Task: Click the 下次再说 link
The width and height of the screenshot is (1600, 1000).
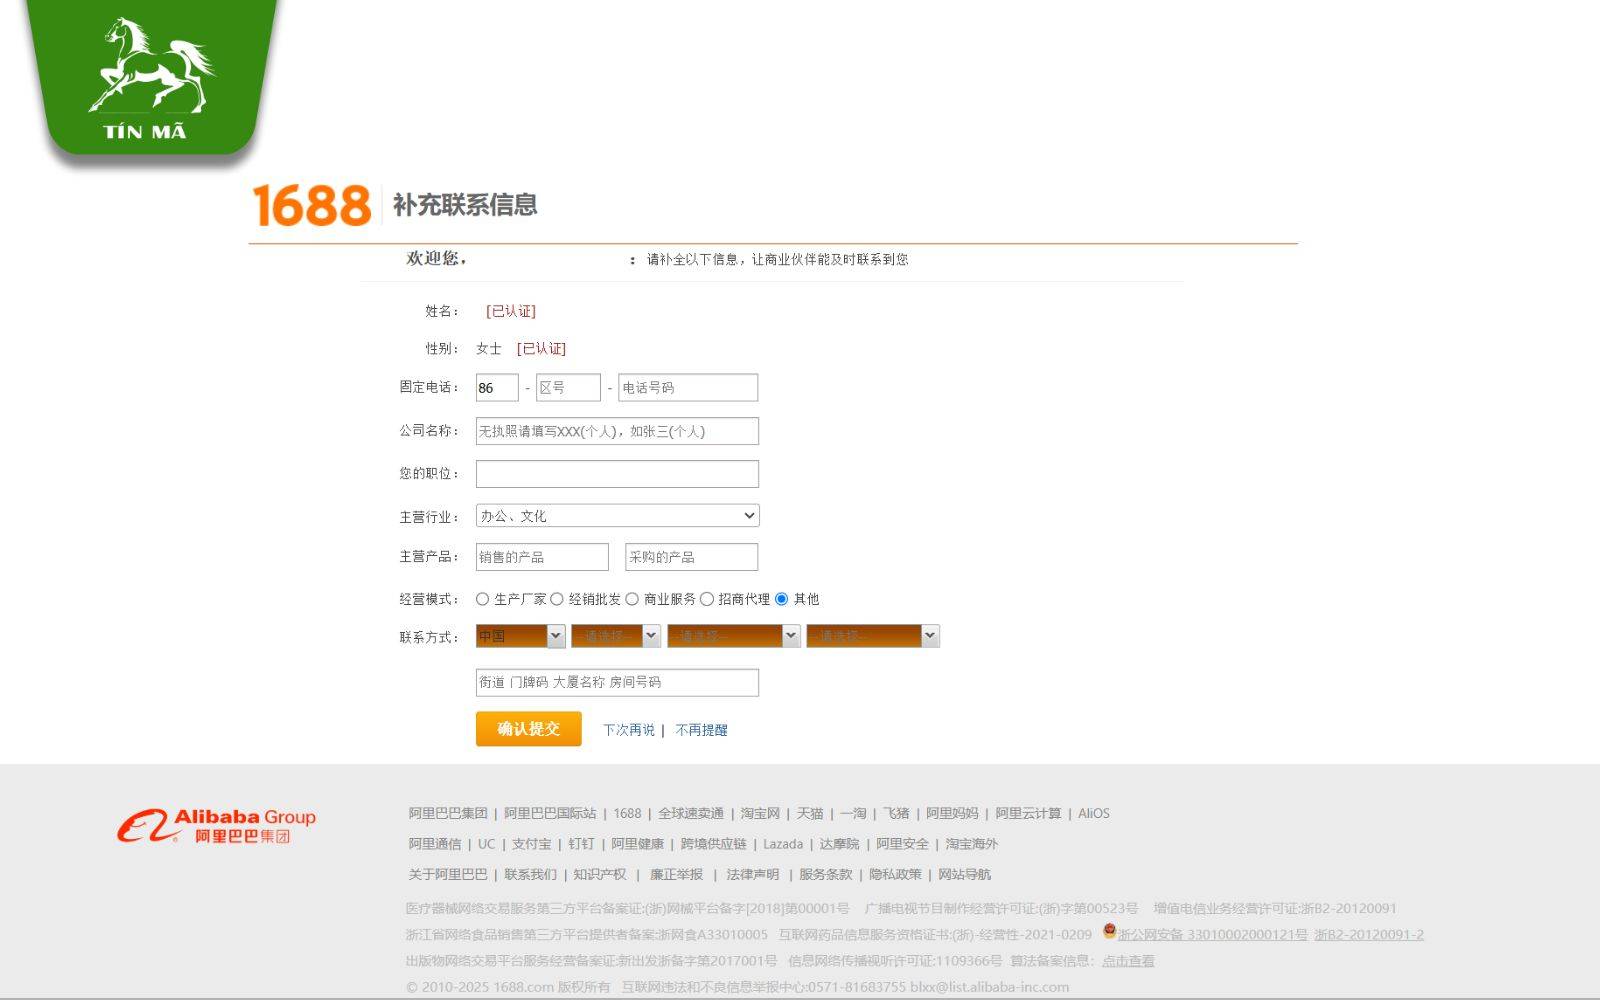Action: click(x=629, y=730)
